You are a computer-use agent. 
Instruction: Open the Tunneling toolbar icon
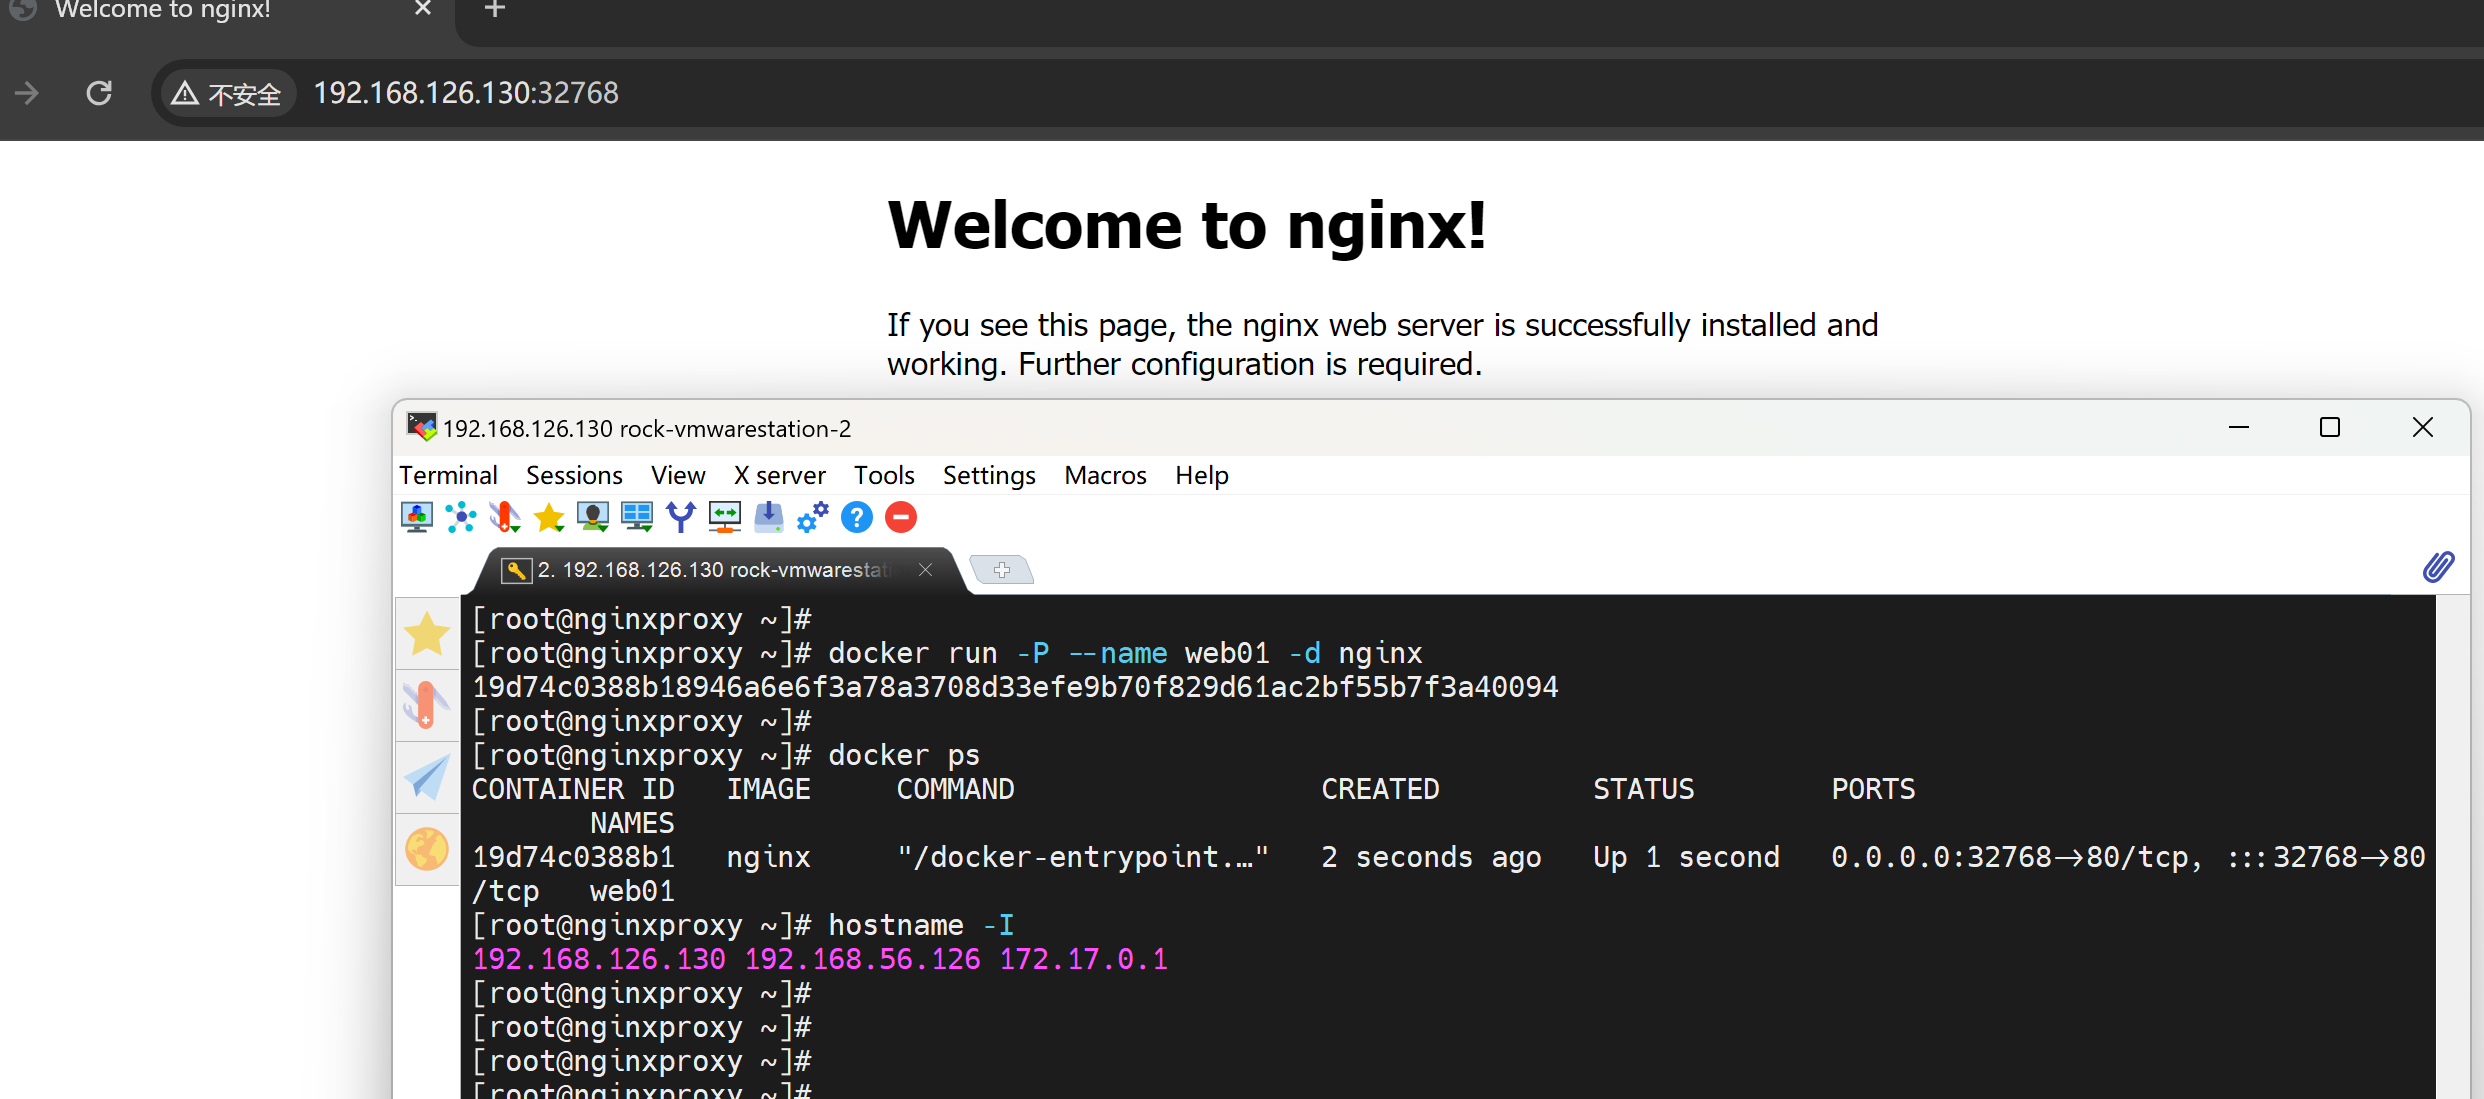(725, 517)
